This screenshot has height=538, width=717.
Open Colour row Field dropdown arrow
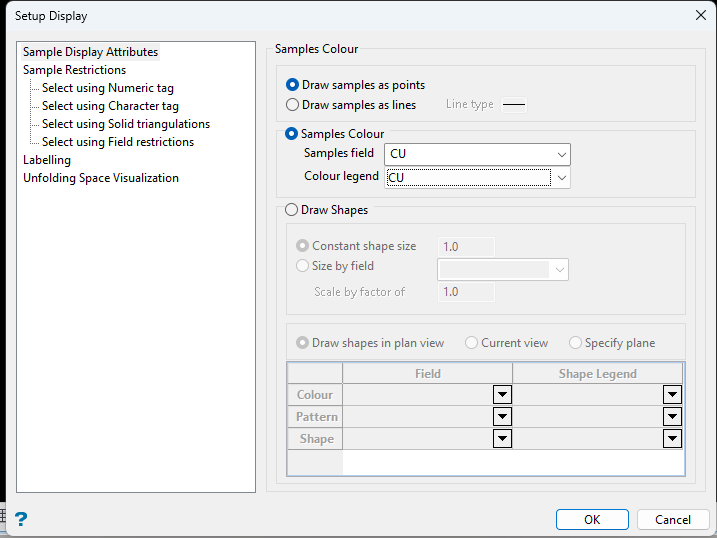(x=502, y=394)
